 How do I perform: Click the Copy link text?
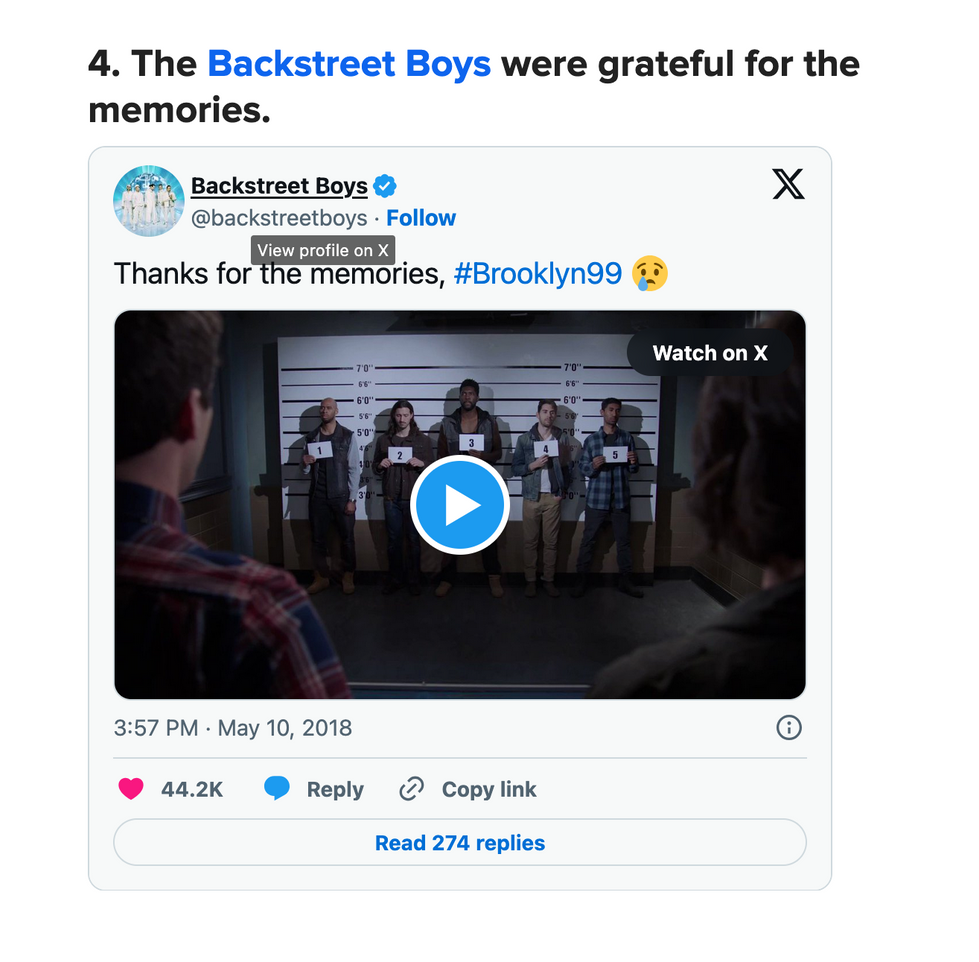489,789
